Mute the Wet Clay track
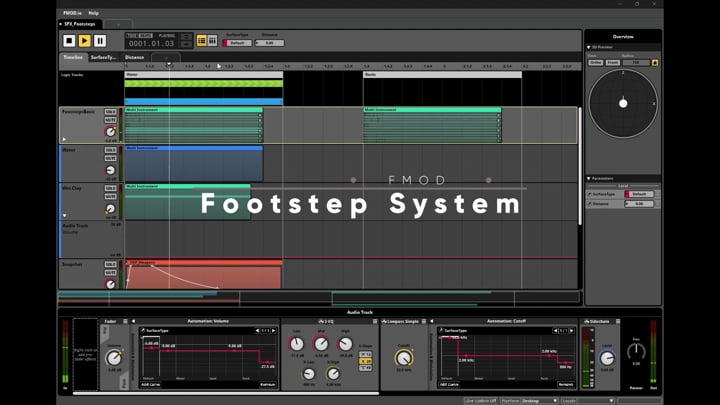This screenshot has height=405, width=720. point(110,197)
